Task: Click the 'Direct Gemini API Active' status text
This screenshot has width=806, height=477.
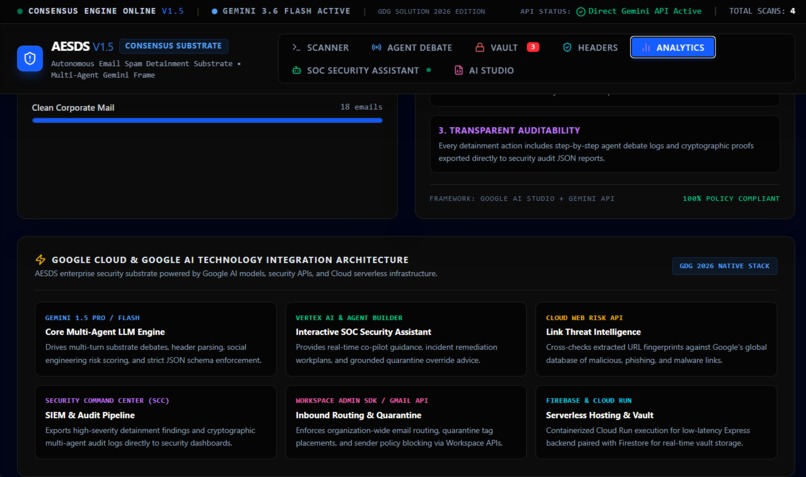Action: pyautogui.click(x=645, y=11)
